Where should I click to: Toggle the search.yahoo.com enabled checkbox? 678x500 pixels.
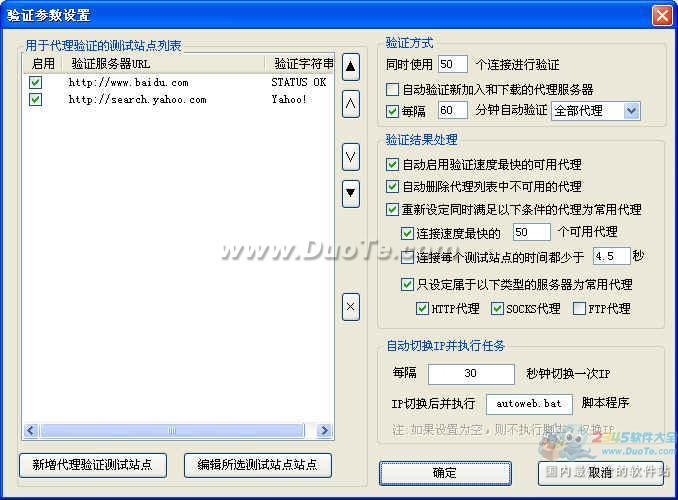coord(36,100)
